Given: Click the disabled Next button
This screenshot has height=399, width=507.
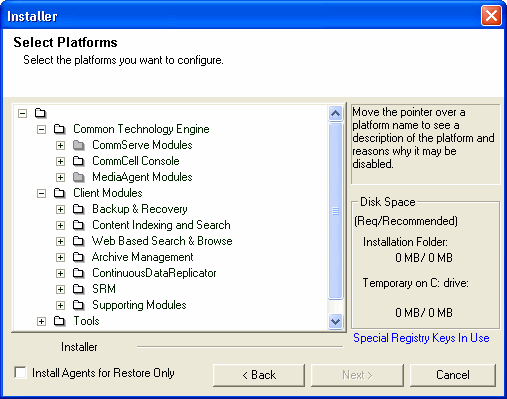Looking at the screenshot, I should click(x=357, y=375).
